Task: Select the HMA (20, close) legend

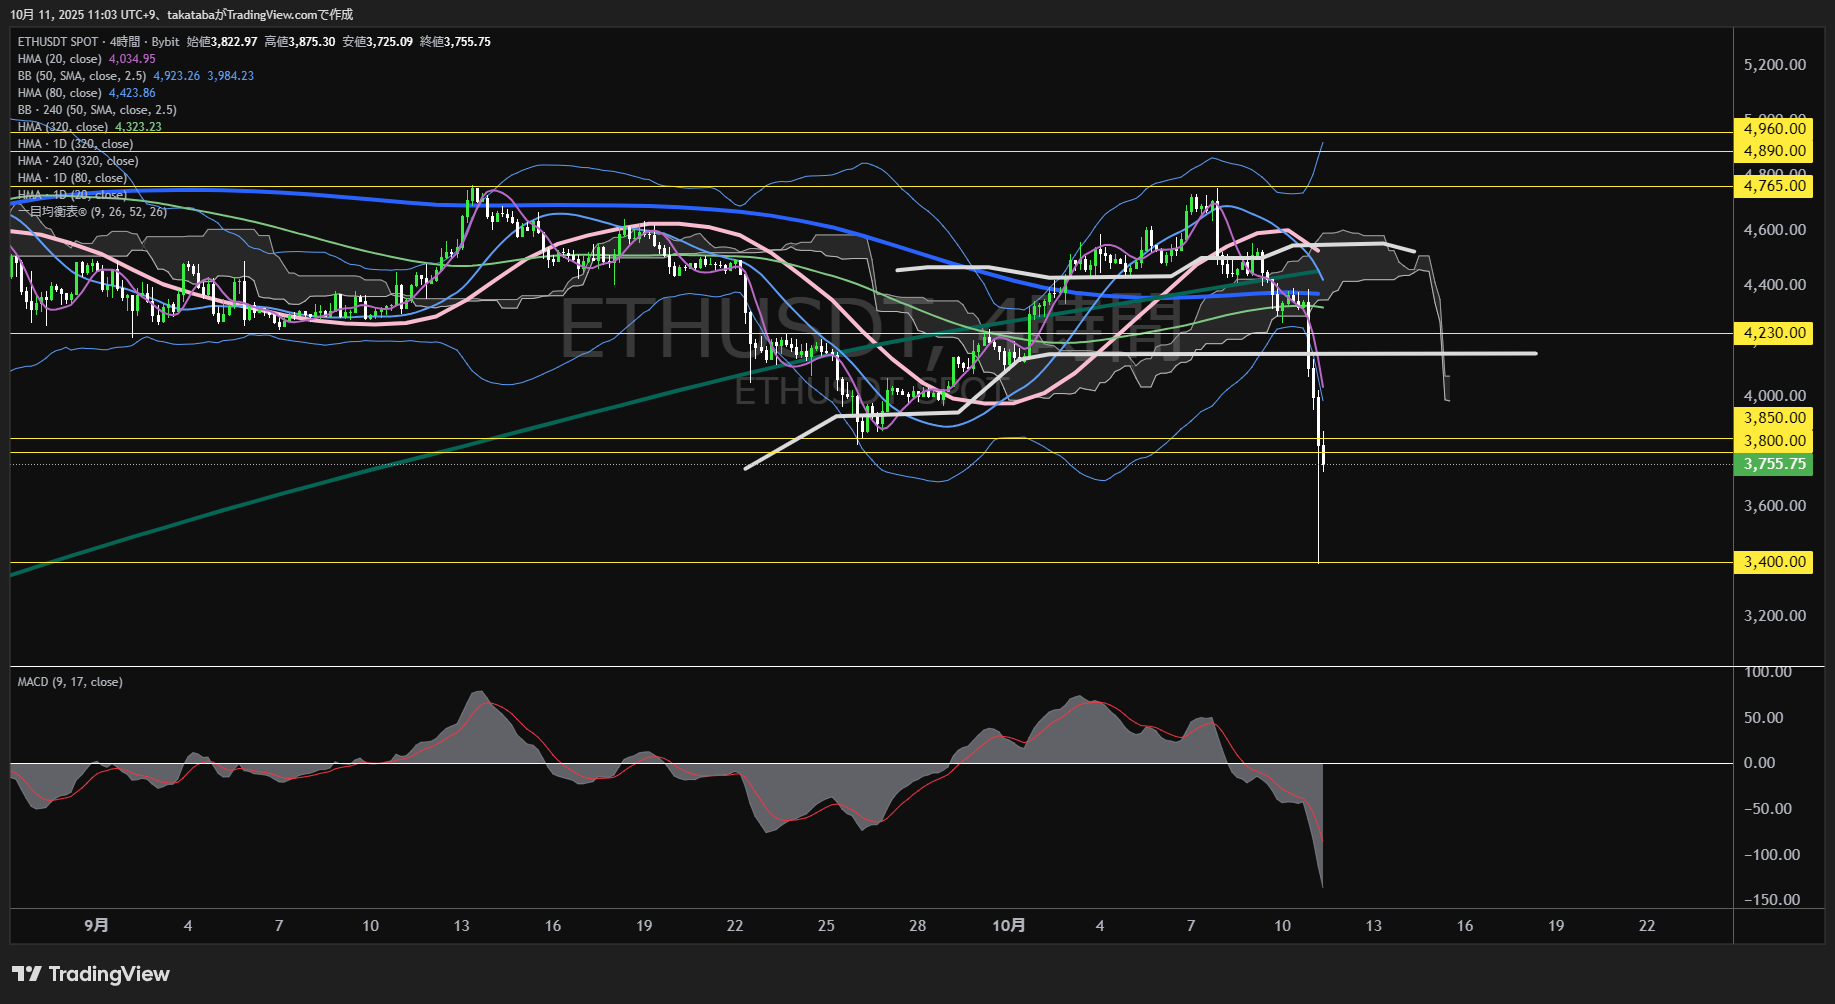Action: (x=60, y=59)
